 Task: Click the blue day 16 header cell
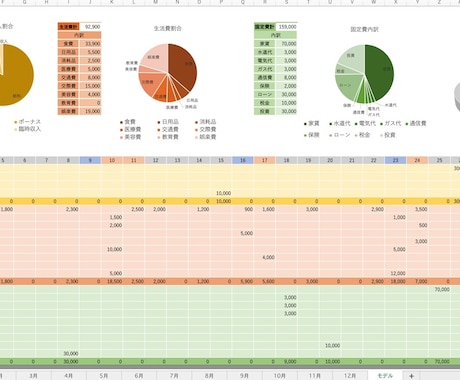point(243,160)
